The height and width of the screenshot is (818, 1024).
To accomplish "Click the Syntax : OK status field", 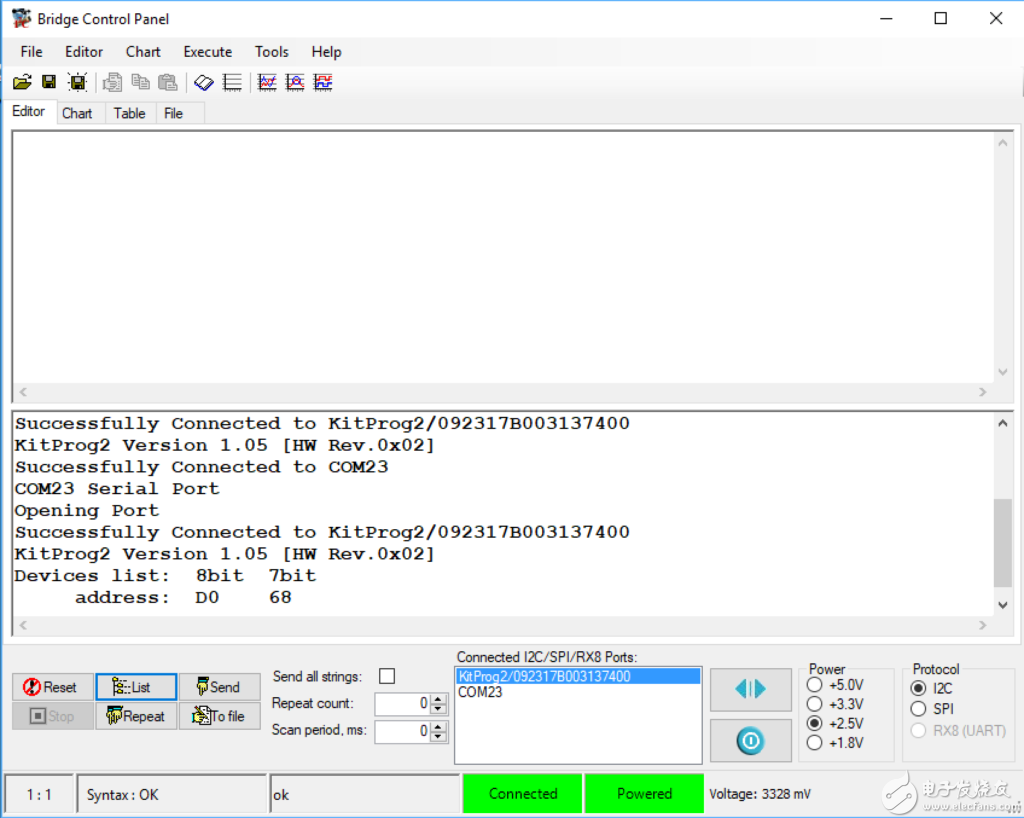I will pyautogui.click(x=171, y=794).
